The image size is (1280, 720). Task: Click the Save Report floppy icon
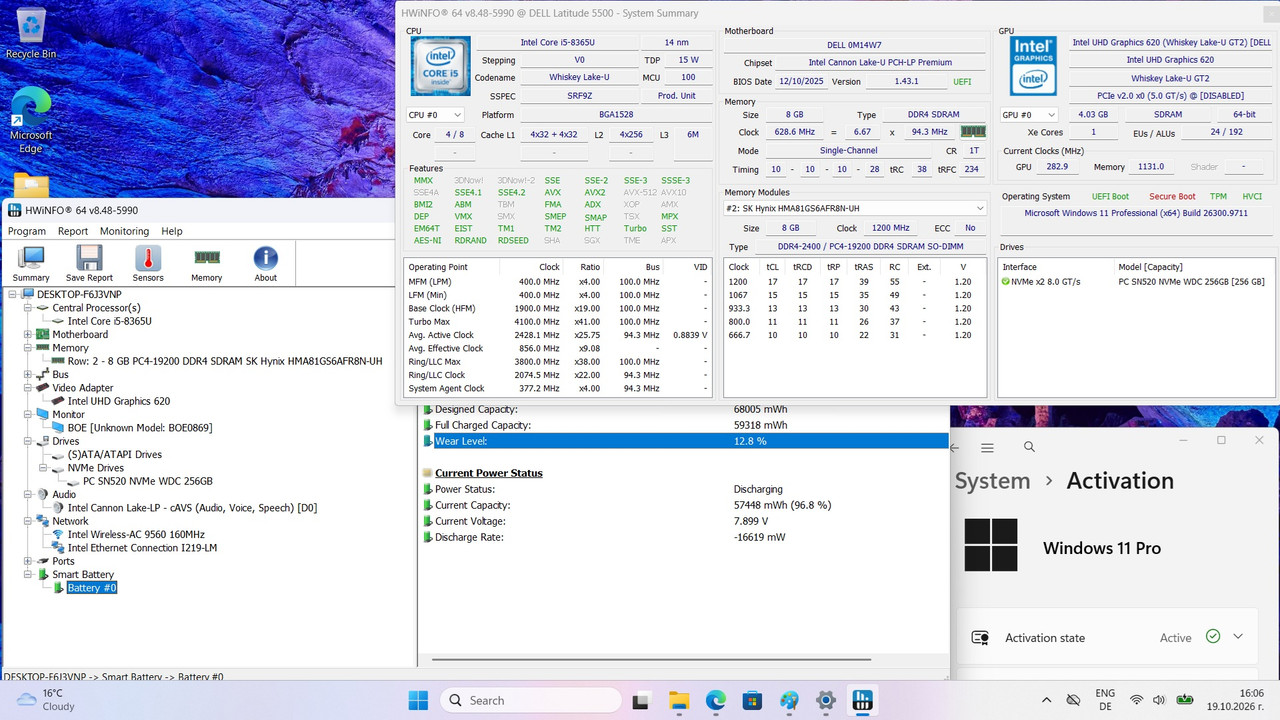tap(89, 264)
